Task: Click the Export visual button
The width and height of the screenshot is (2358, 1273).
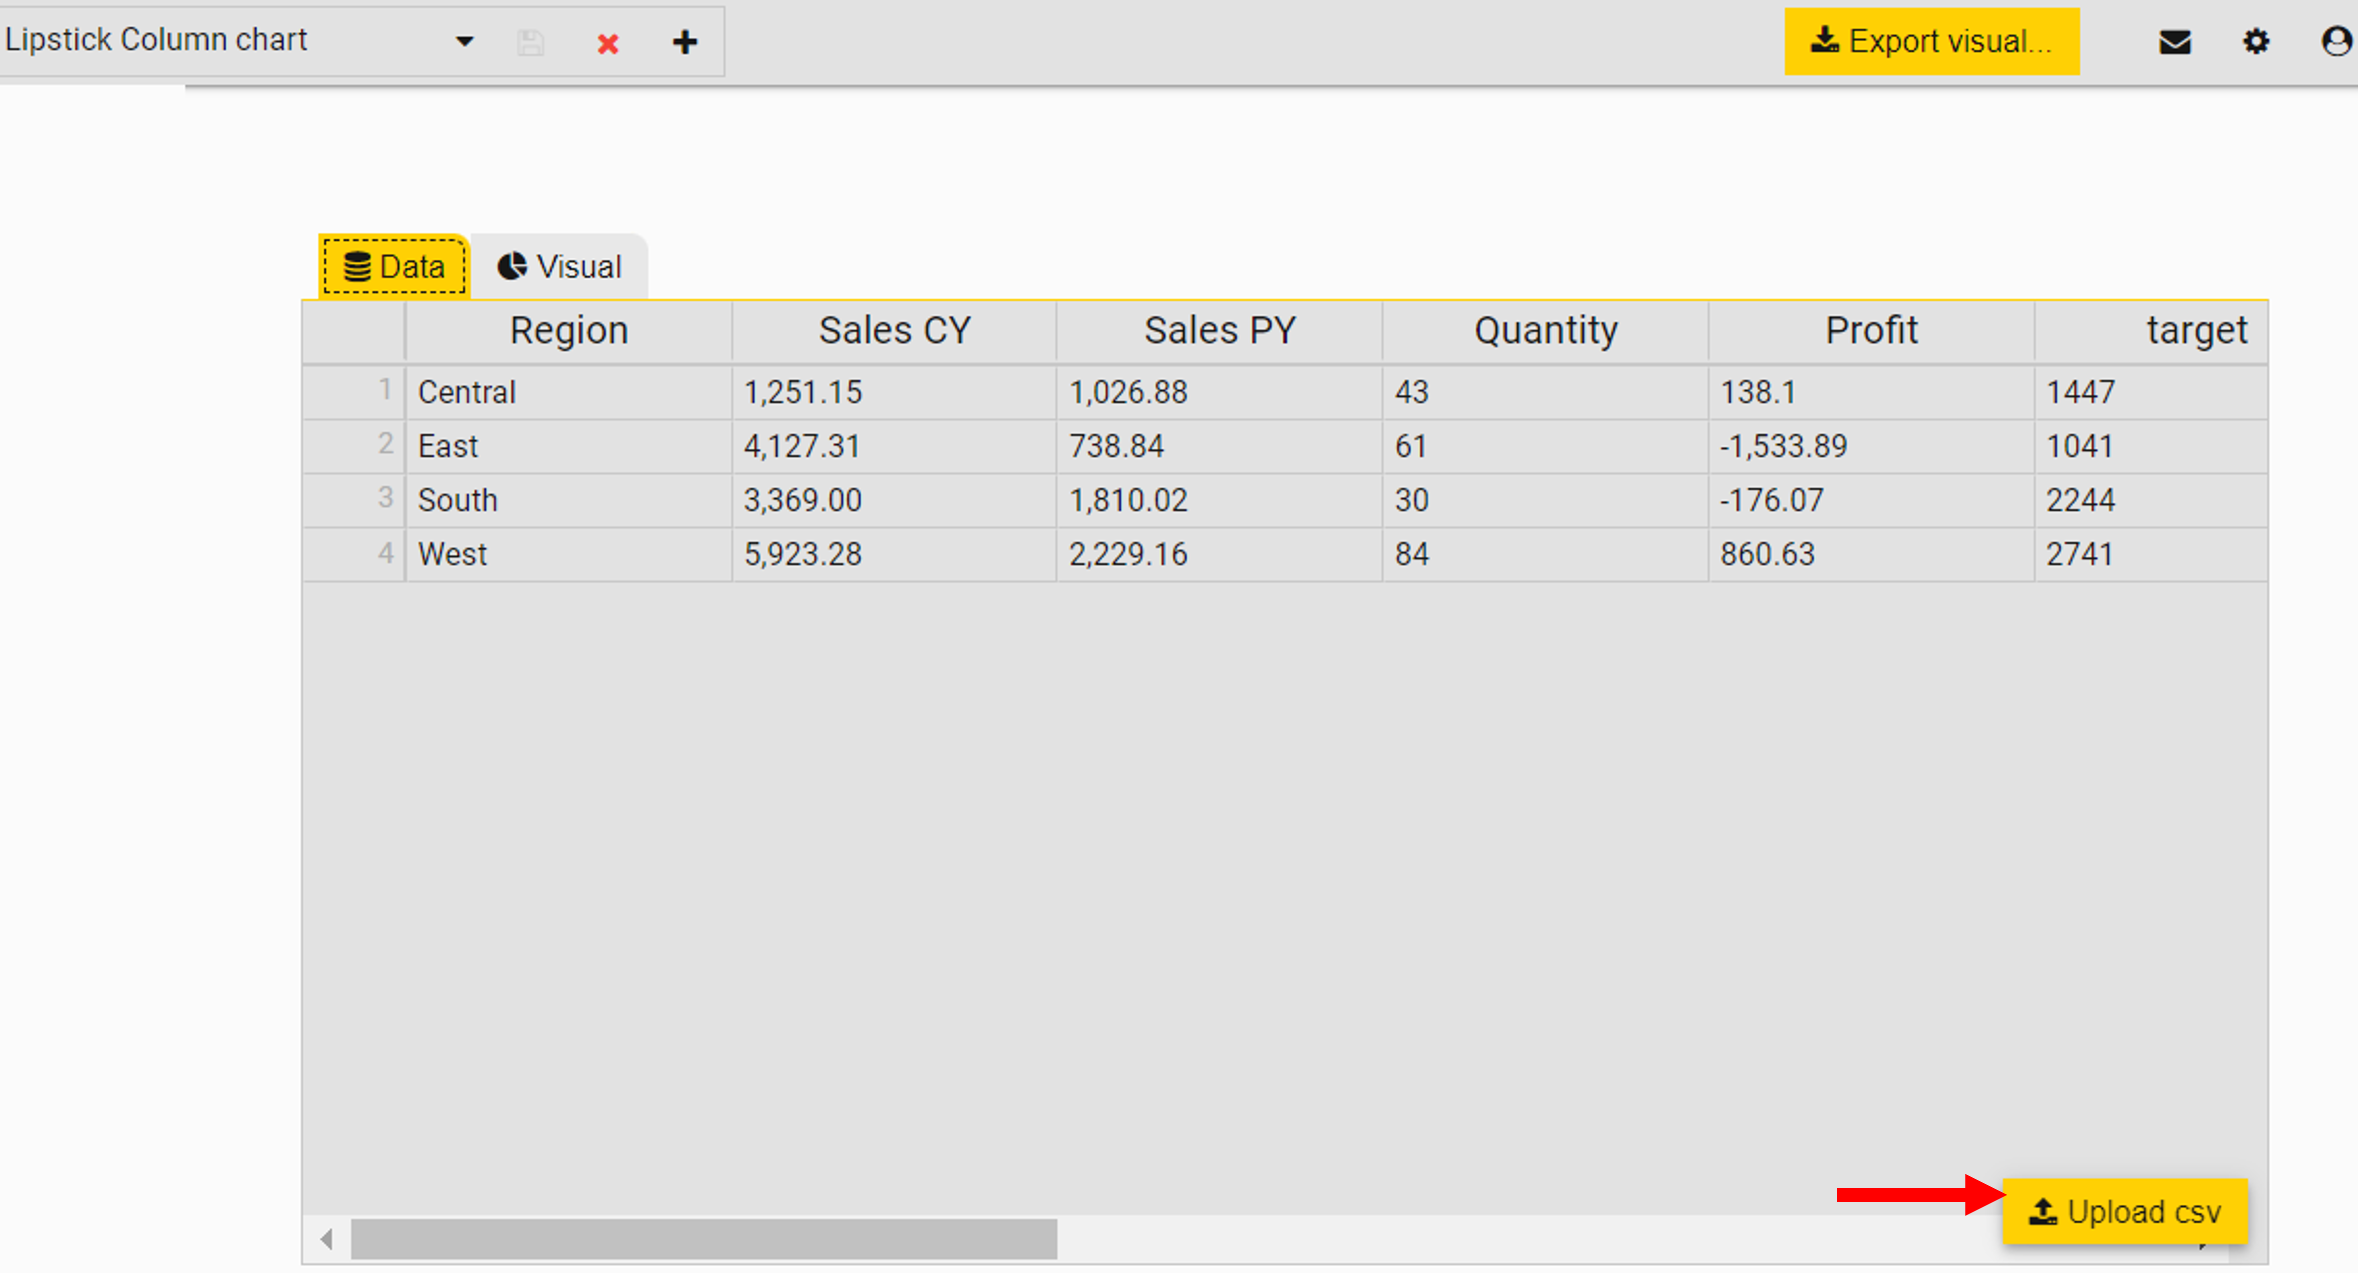Action: pos(1932,40)
